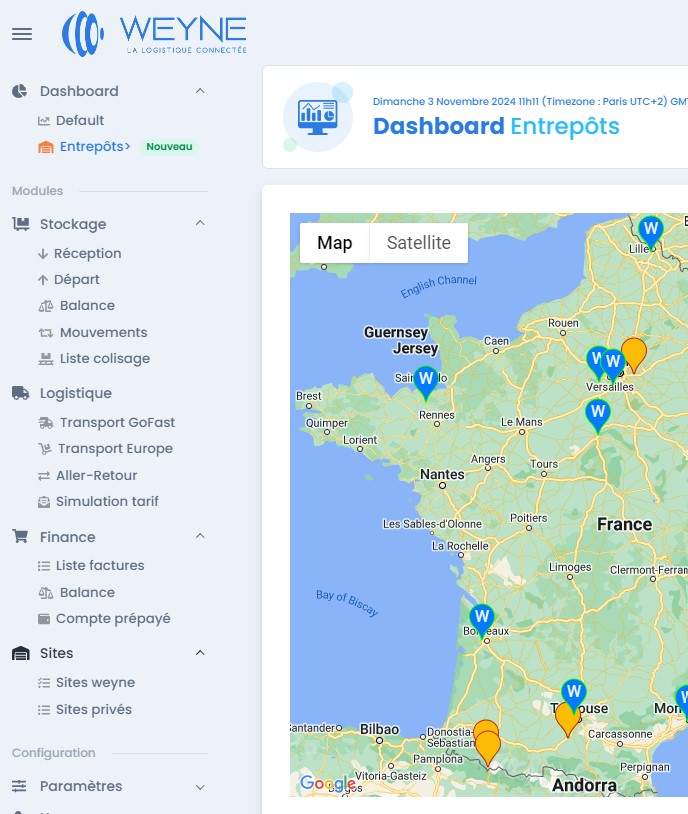Switch the map to Map view
688x814 pixels.
click(334, 243)
